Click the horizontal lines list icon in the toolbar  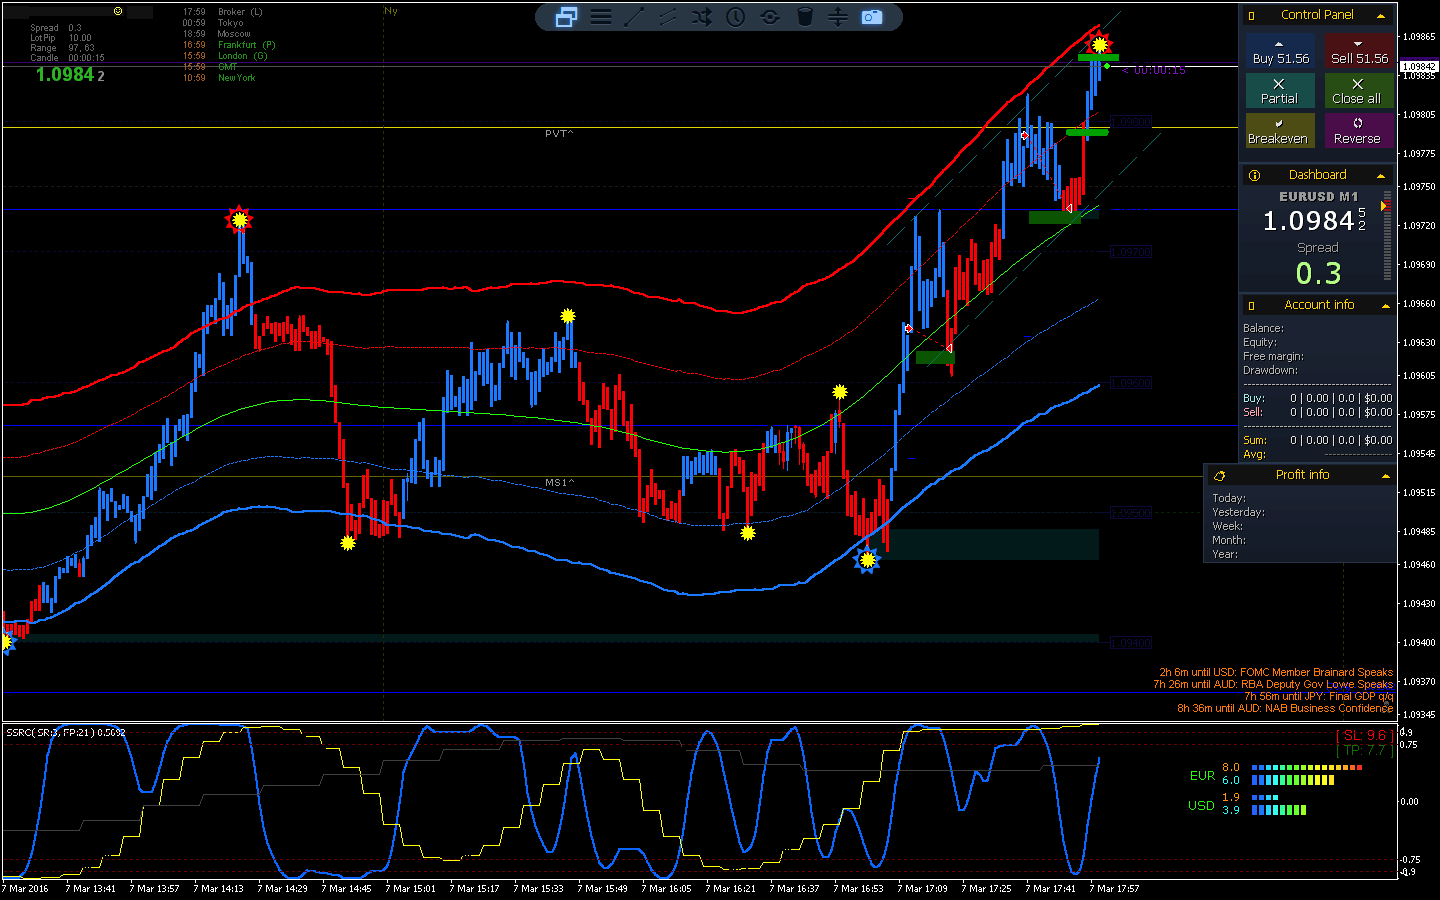pos(601,17)
